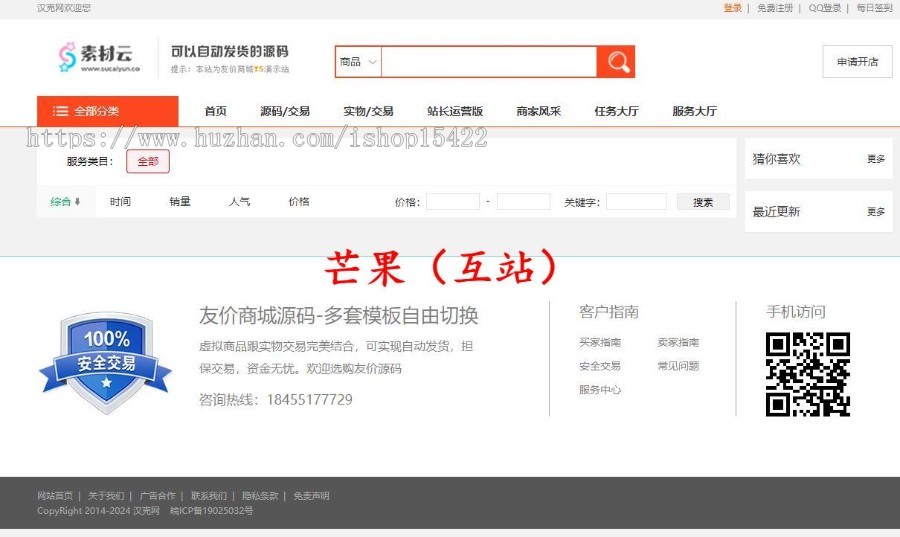This screenshot has width=900, height=537.
Task: Sort listings by 时间
Action: (120, 202)
